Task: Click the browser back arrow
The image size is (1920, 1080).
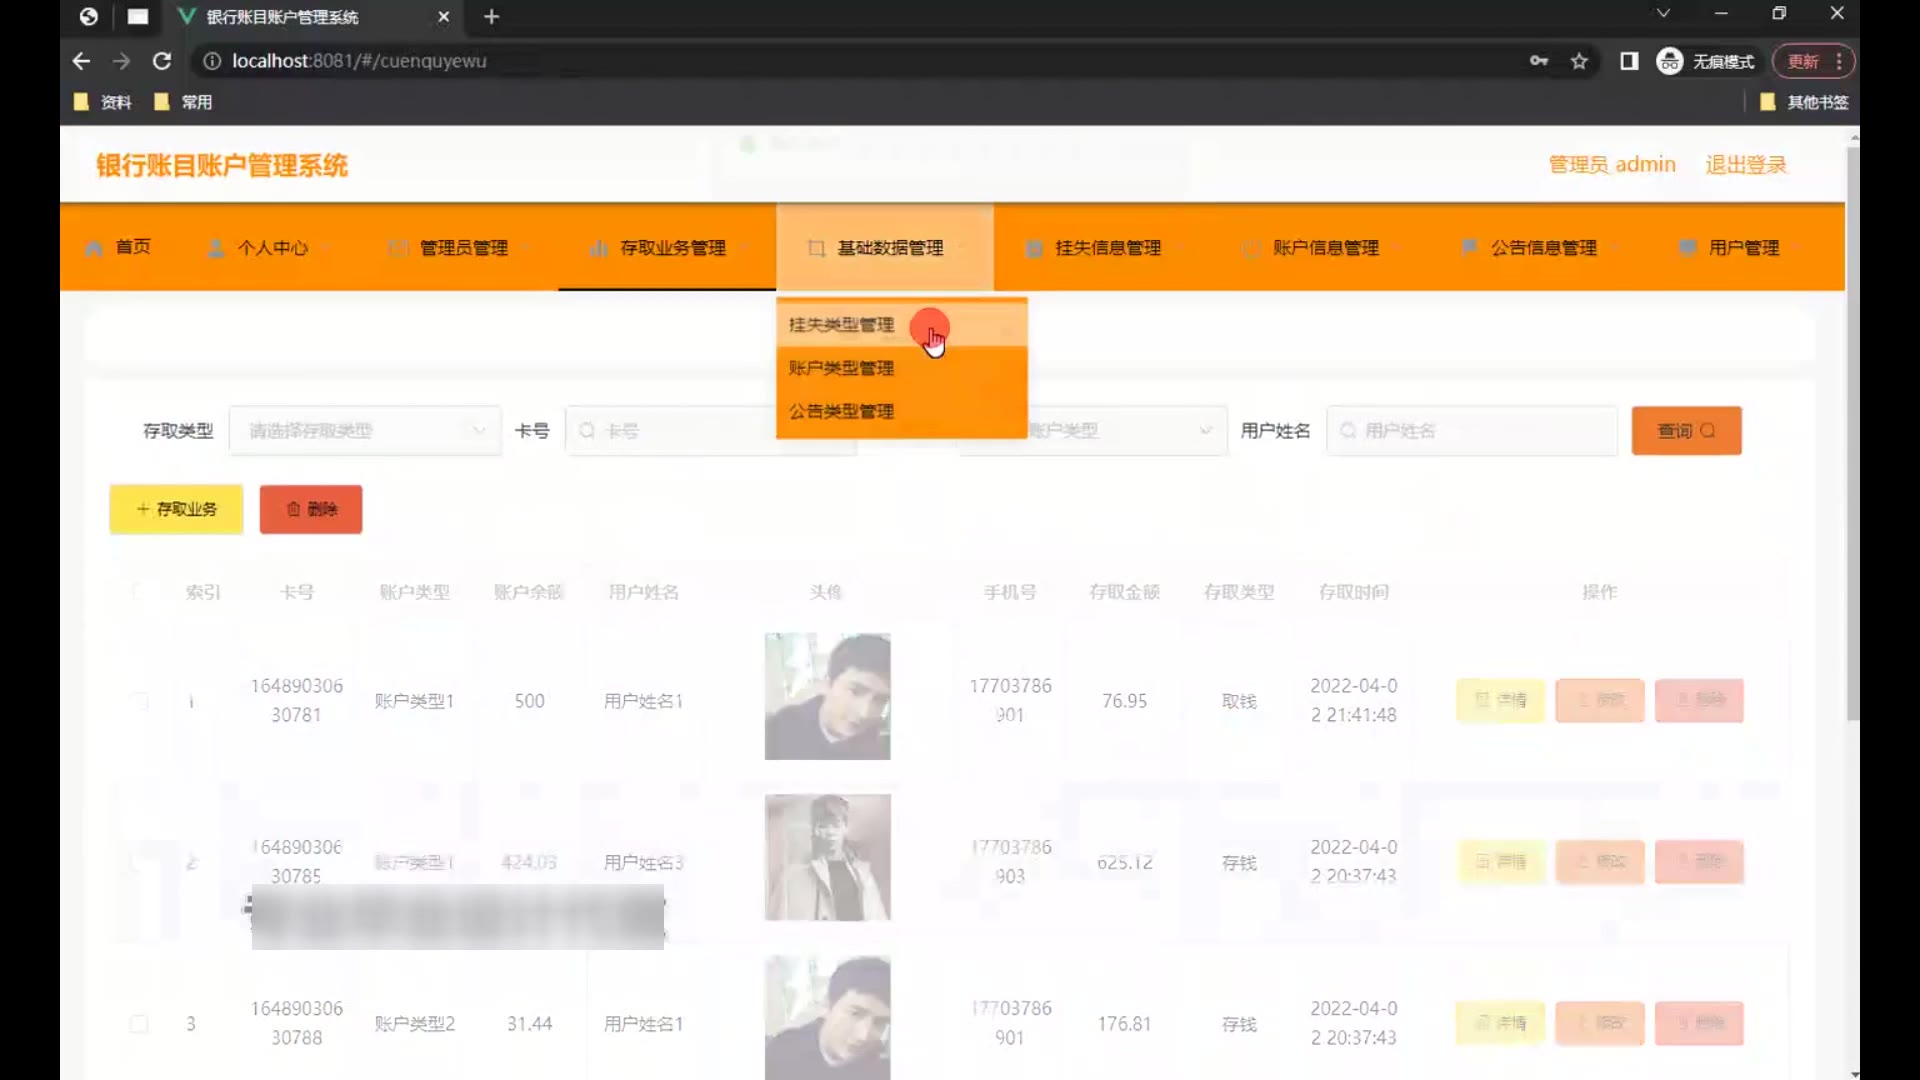Action: (x=81, y=61)
